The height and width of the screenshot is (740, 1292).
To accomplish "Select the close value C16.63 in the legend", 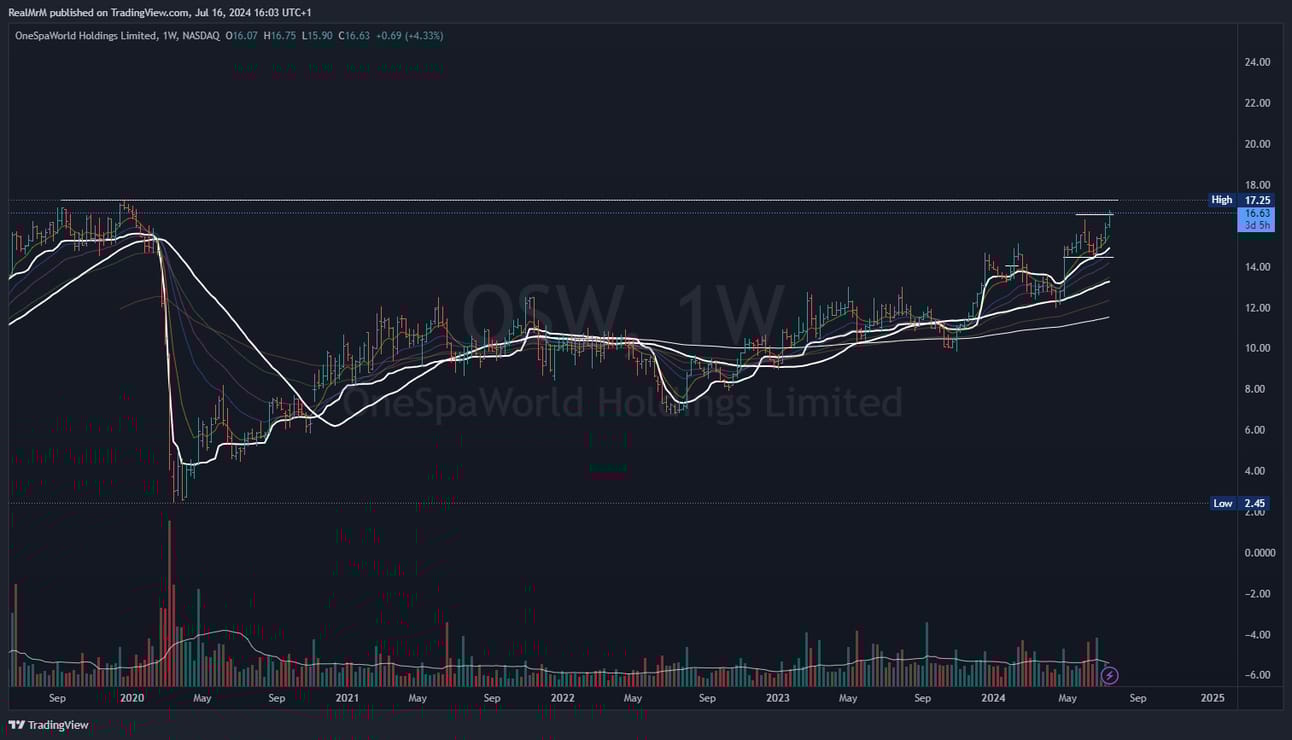I will (x=355, y=36).
